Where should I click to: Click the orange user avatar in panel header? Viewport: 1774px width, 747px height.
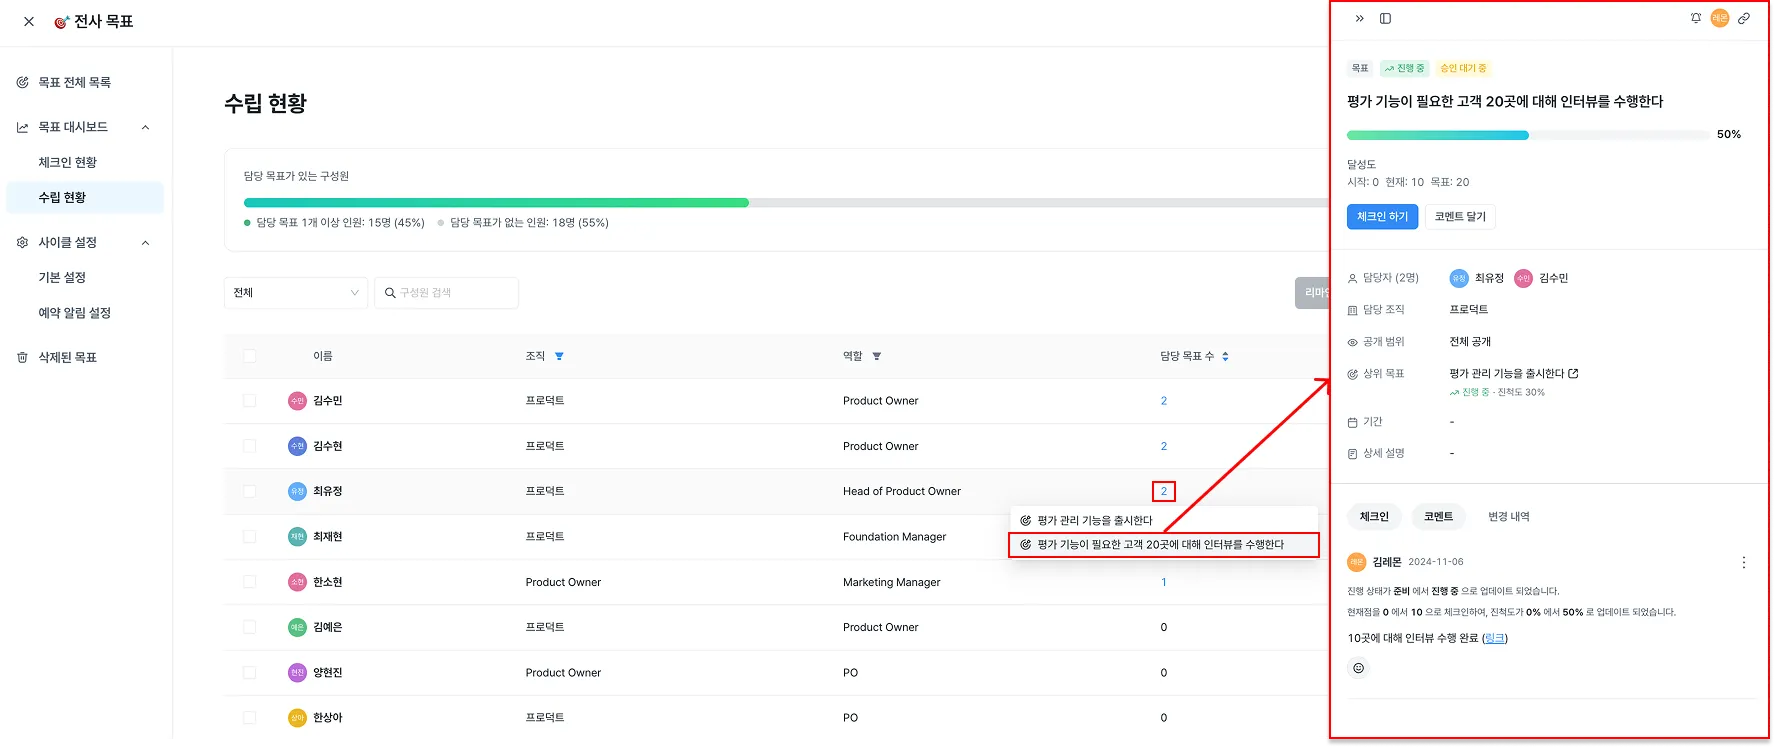click(1720, 18)
